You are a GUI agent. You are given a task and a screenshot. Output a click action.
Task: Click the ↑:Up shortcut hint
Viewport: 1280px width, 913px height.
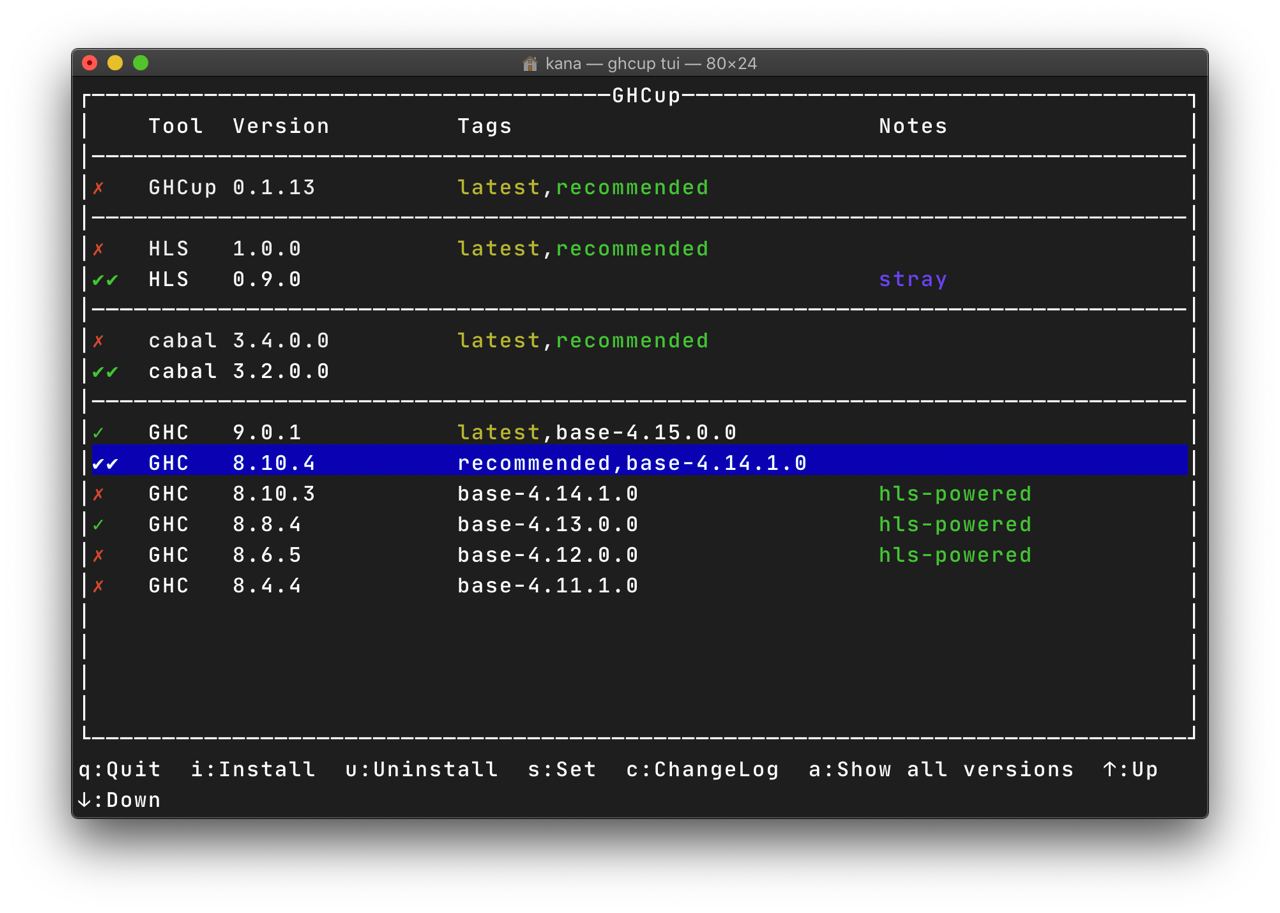coord(1130,769)
